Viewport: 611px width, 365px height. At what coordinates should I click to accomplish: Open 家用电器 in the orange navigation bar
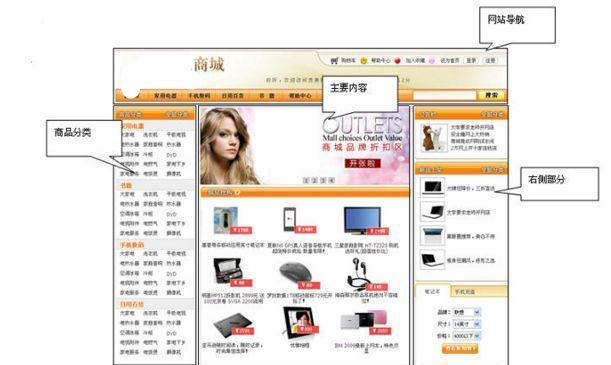[x=165, y=95]
